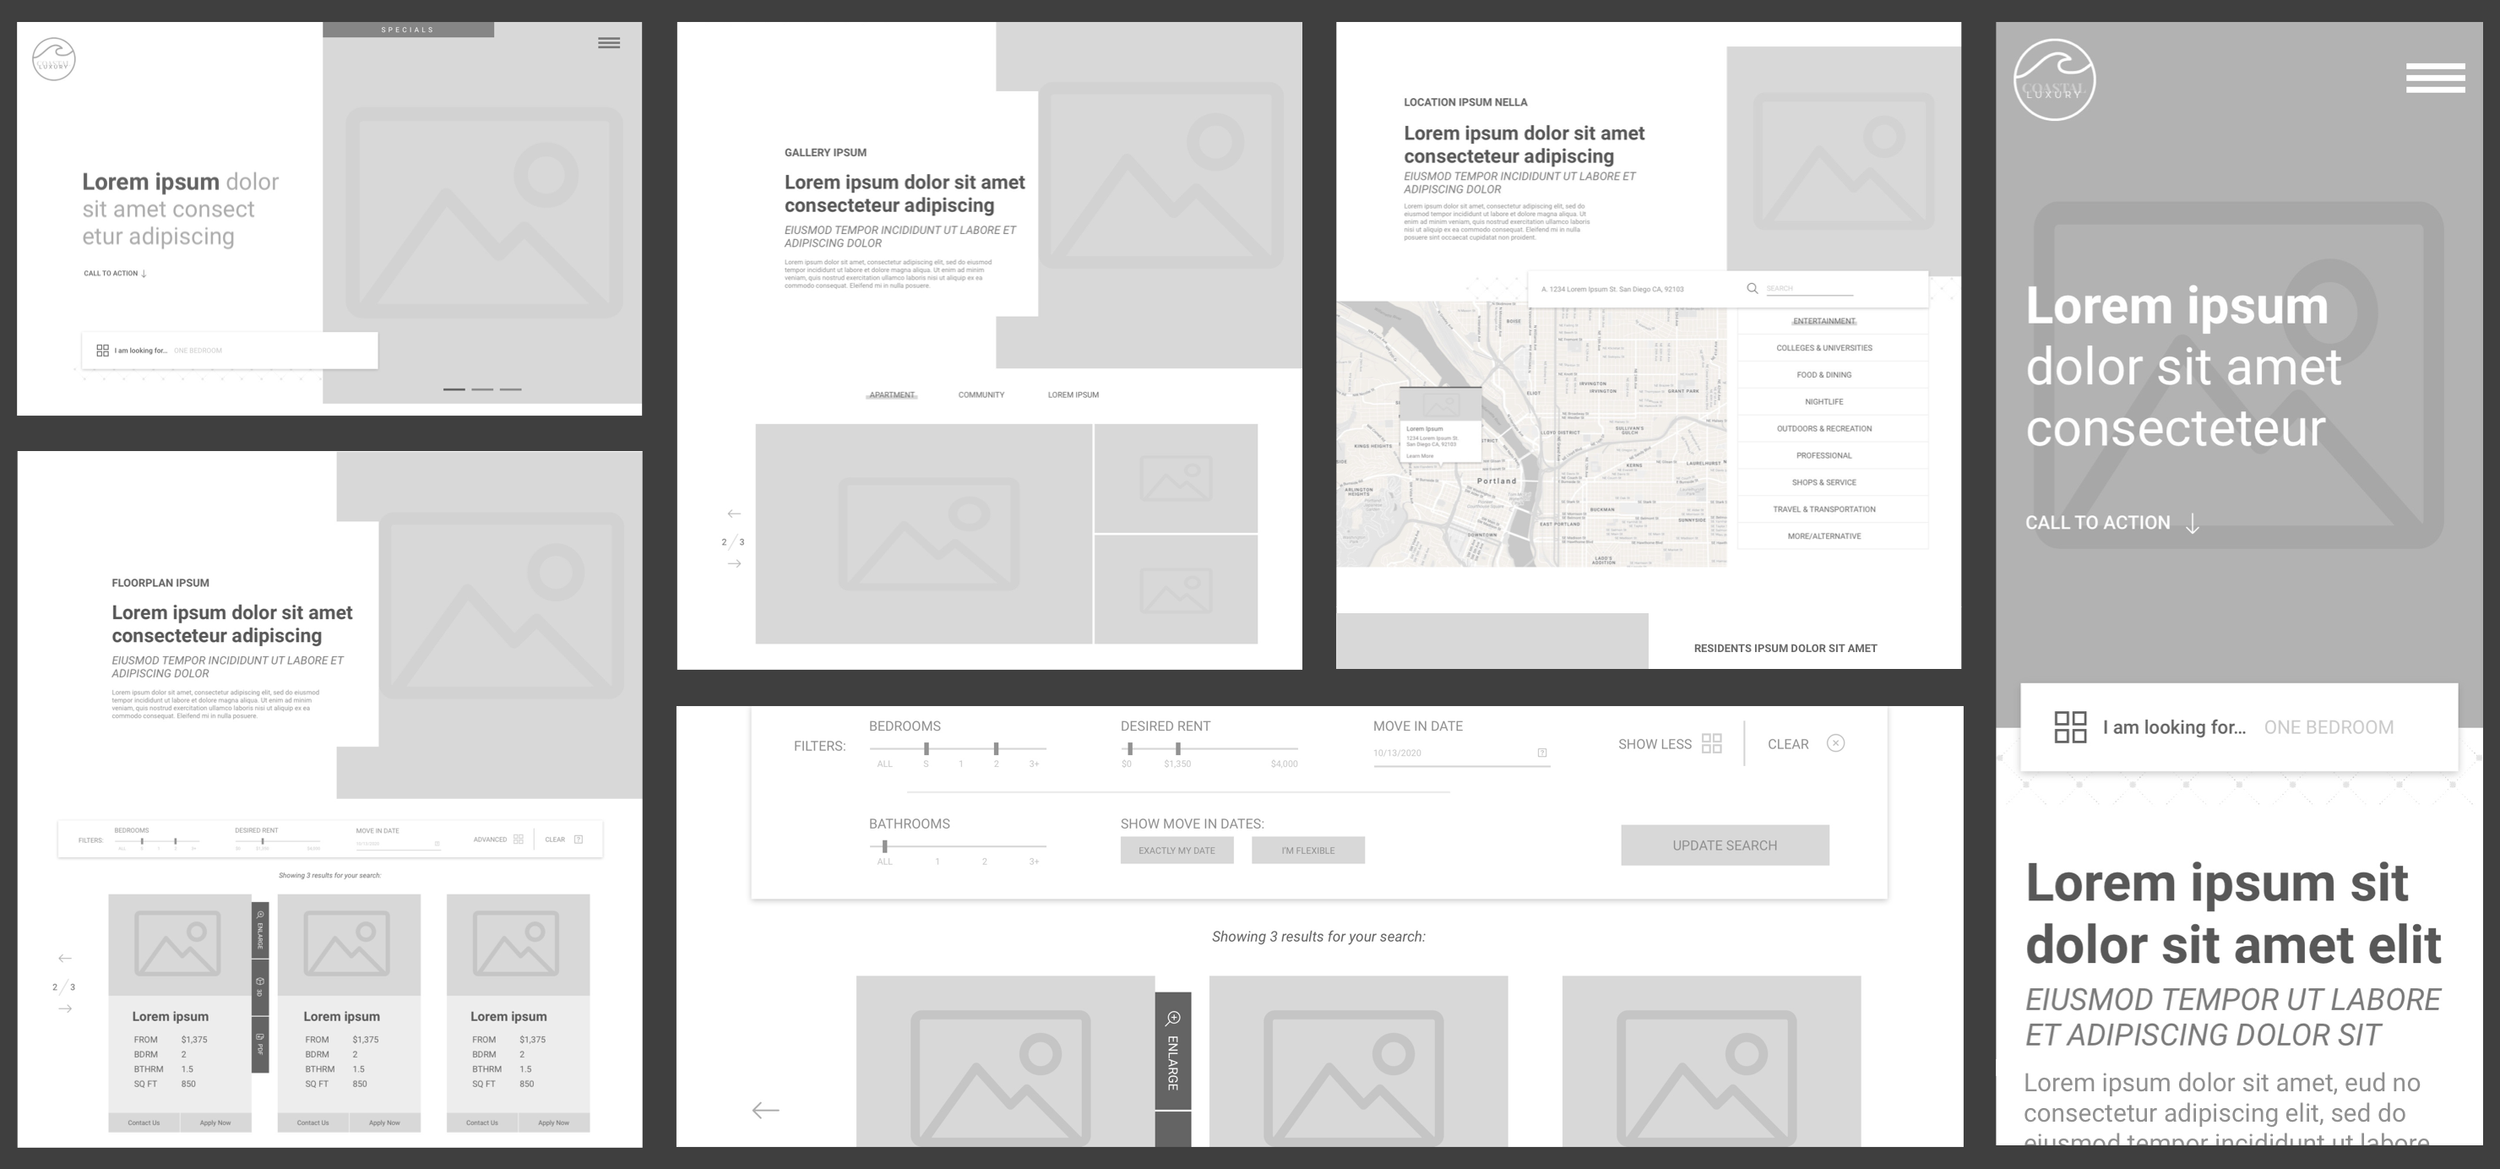Open the hamburger menu in the mobile header
This screenshot has height=1169, width=2500.
pyautogui.click(x=2434, y=78)
